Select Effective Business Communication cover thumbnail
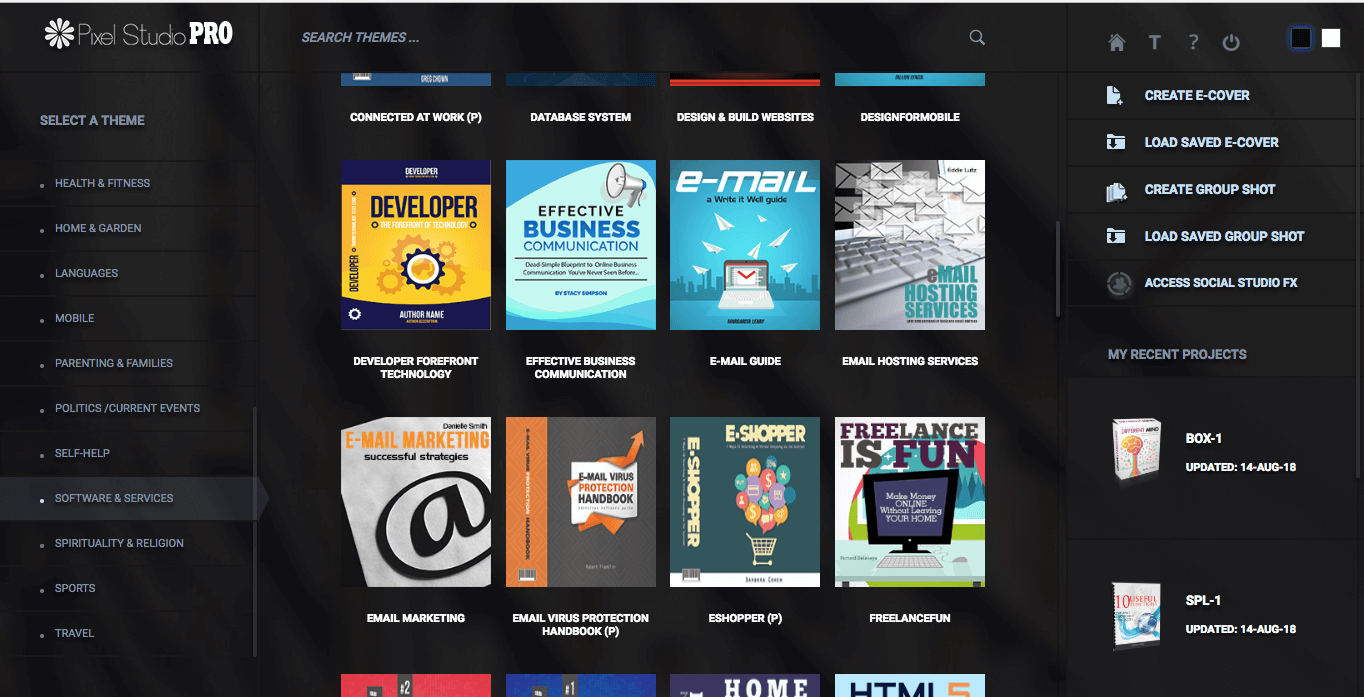Screen dimensions: 1364x697 point(581,245)
